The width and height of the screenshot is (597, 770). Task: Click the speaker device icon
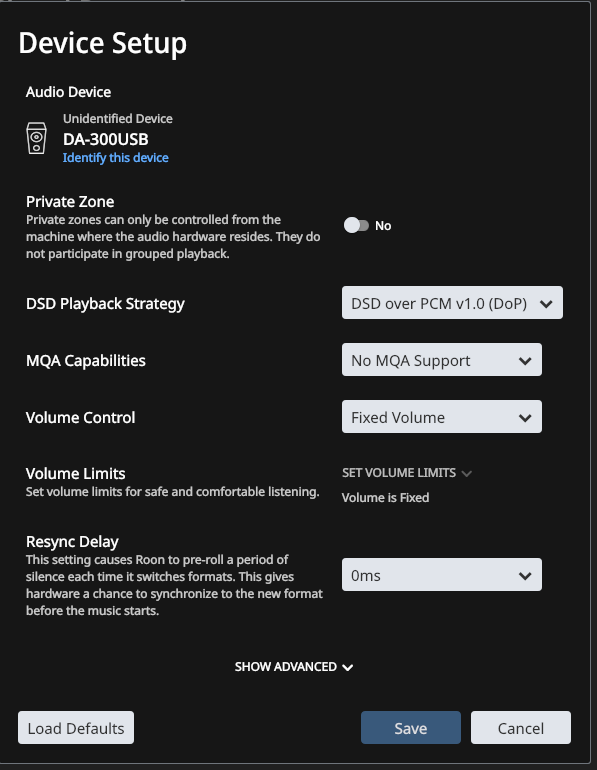[x=36, y=138]
